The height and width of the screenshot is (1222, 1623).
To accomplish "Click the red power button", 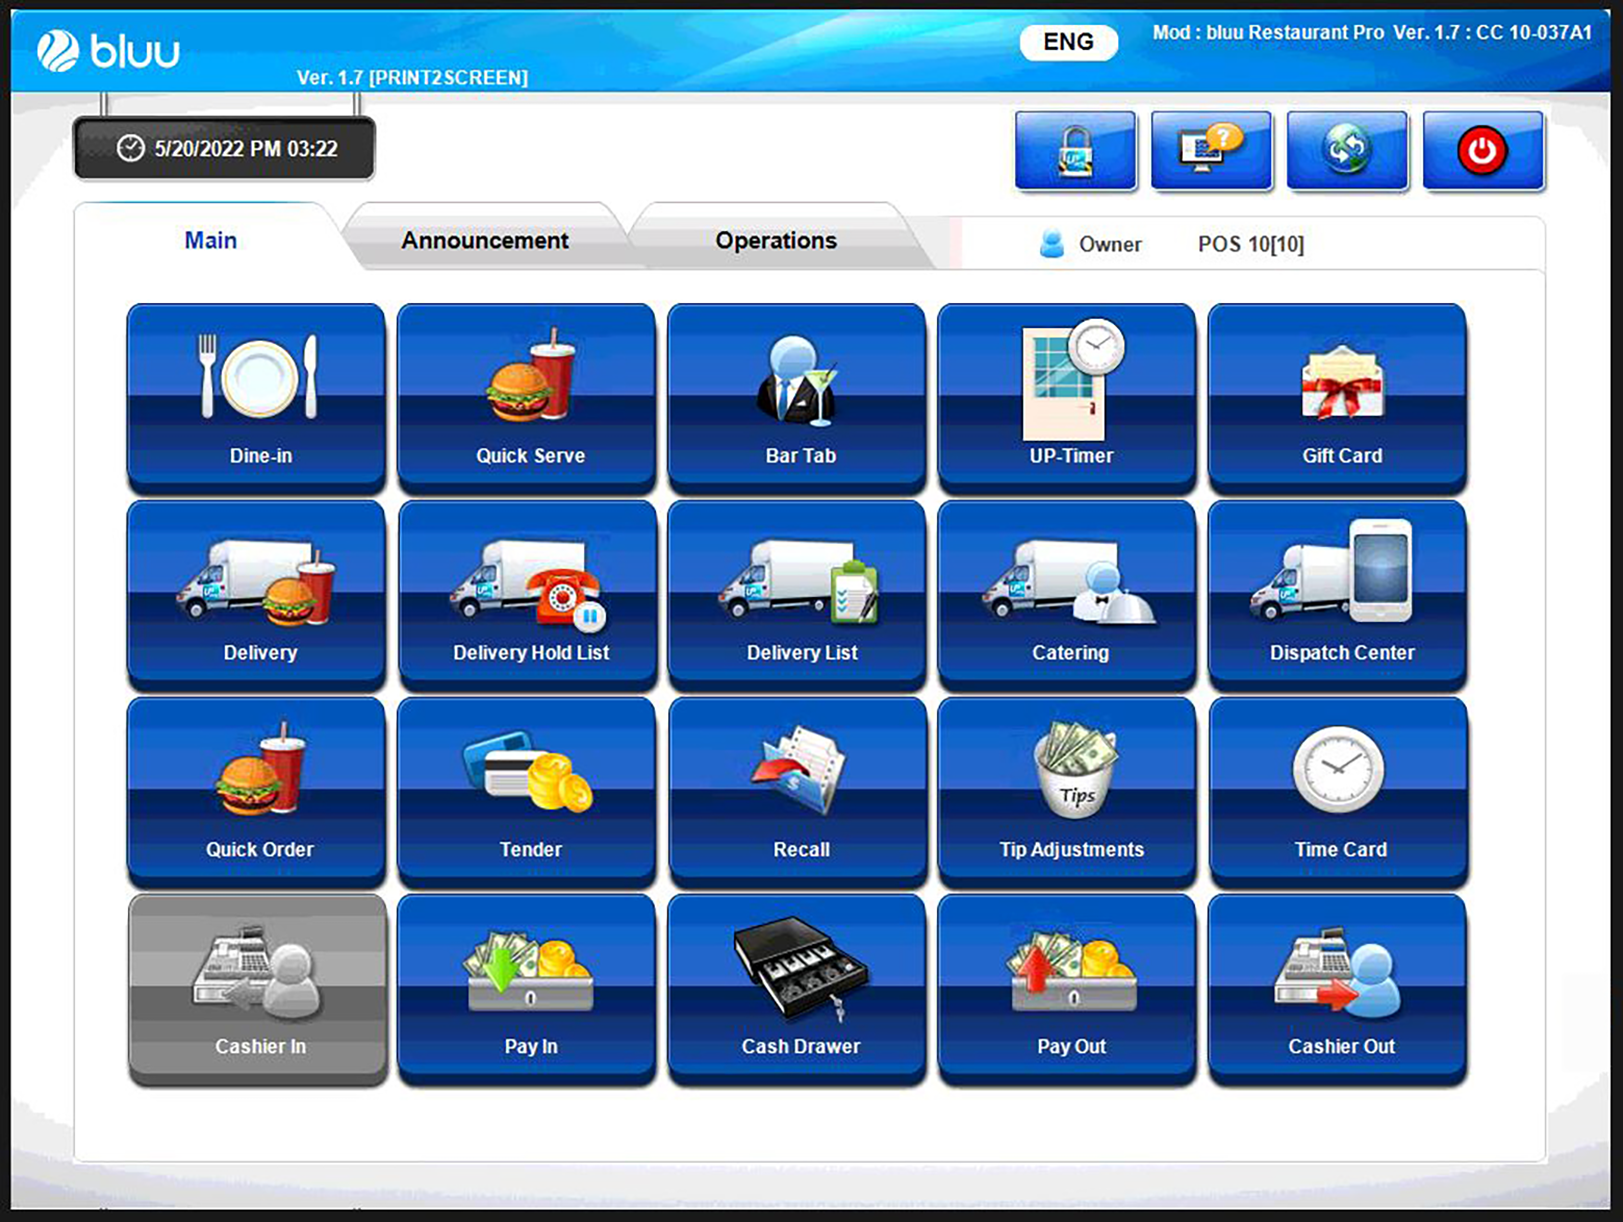I will point(1483,150).
